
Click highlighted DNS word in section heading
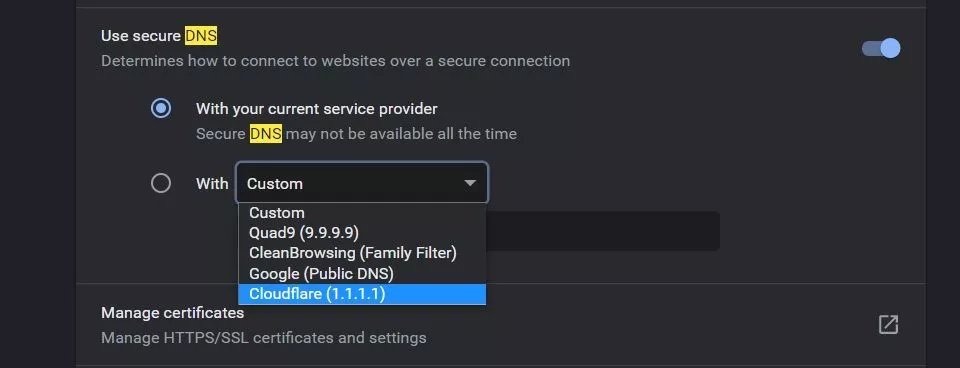click(201, 36)
